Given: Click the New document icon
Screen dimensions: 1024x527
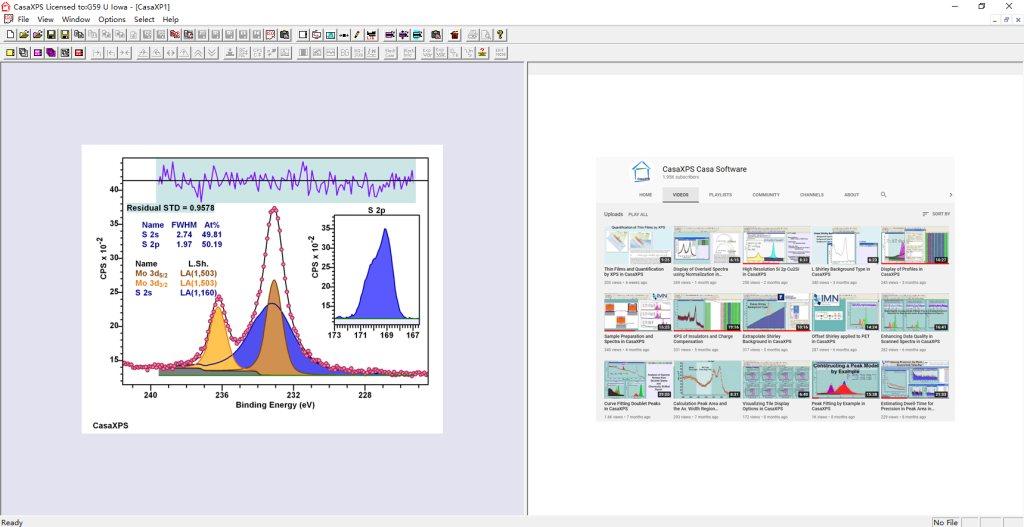Looking at the screenshot, I should [x=10, y=35].
